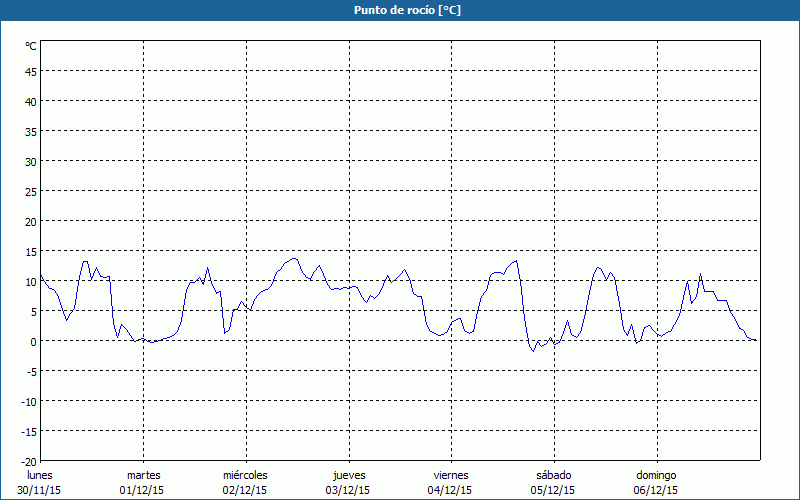Select the 'miércoles' day label

pyautogui.click(x=245, y=475)
